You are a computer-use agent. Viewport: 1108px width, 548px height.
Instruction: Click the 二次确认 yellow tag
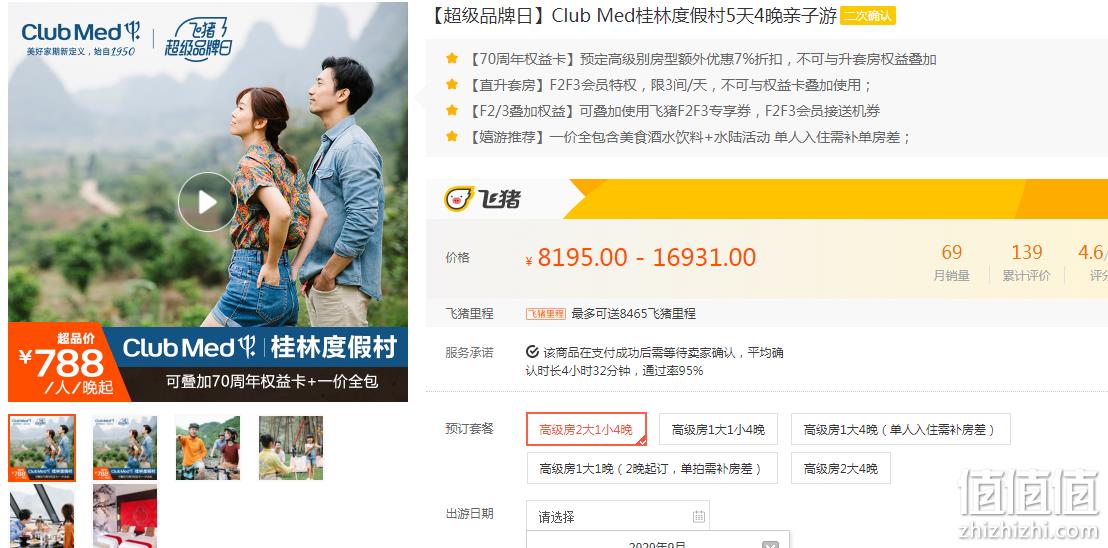[868, 16]
